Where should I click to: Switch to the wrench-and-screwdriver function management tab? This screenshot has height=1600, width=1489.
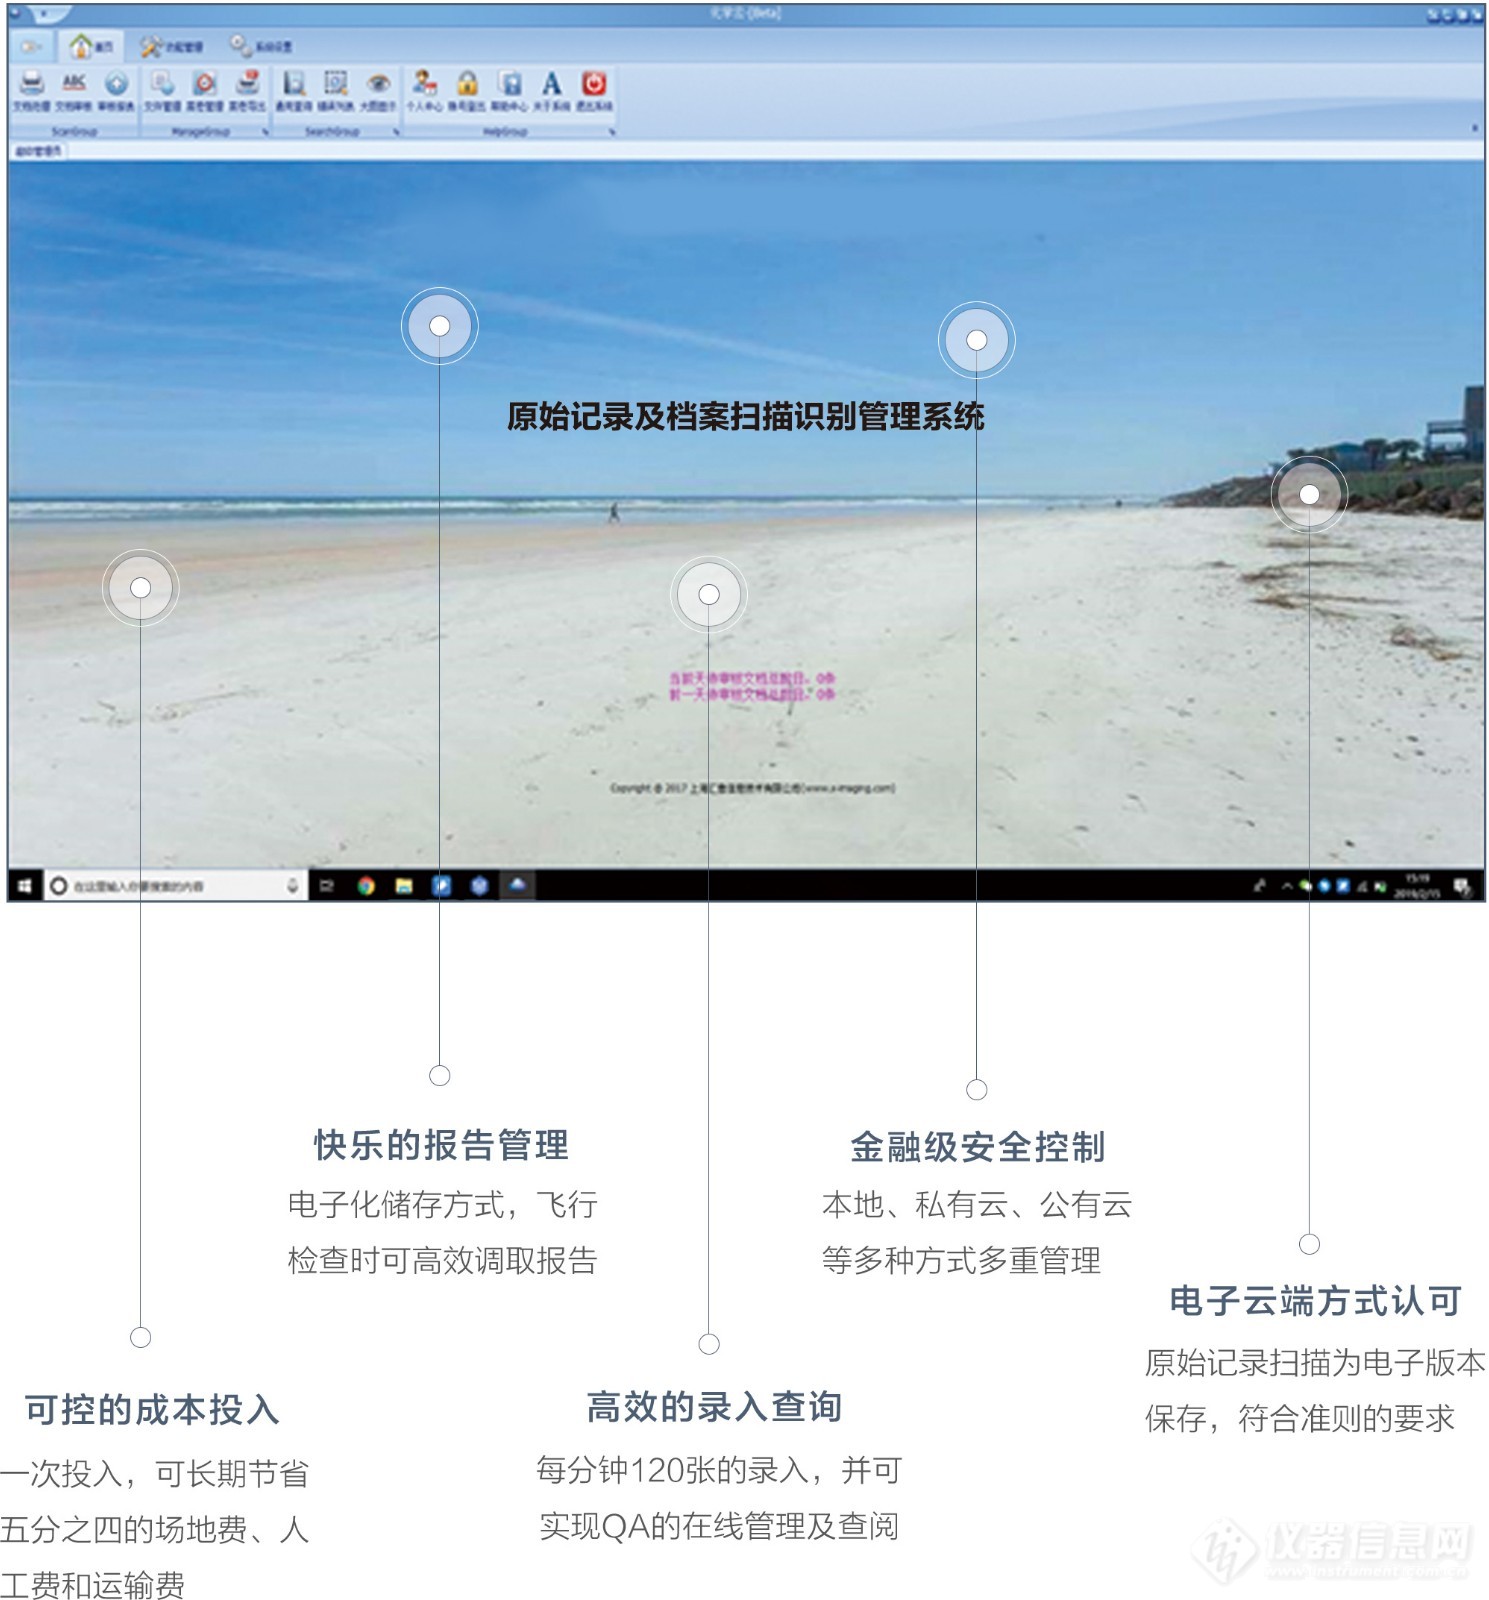coord(171,46)
